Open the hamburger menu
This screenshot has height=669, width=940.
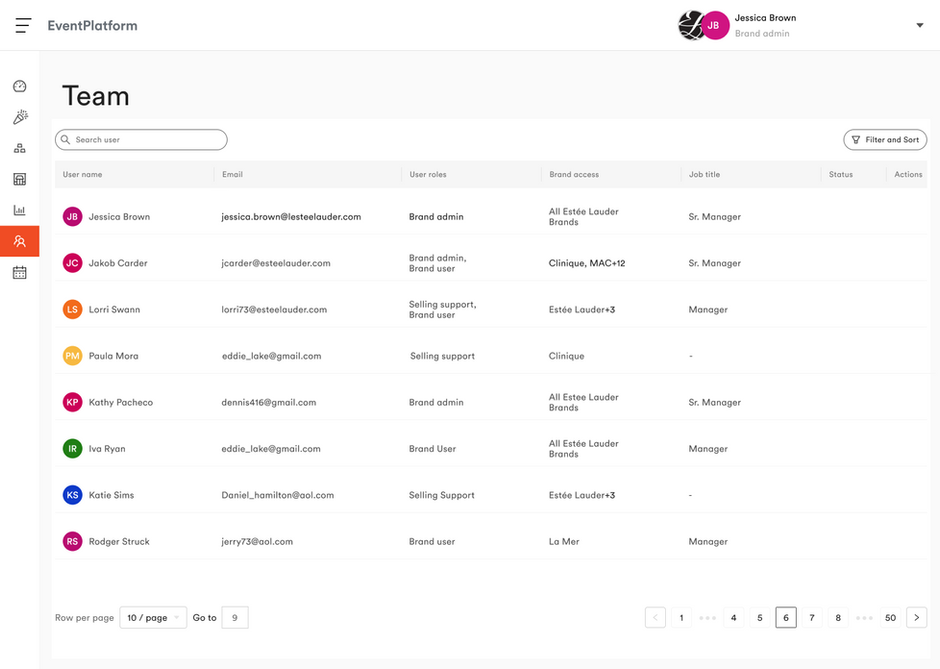[24, 25]
